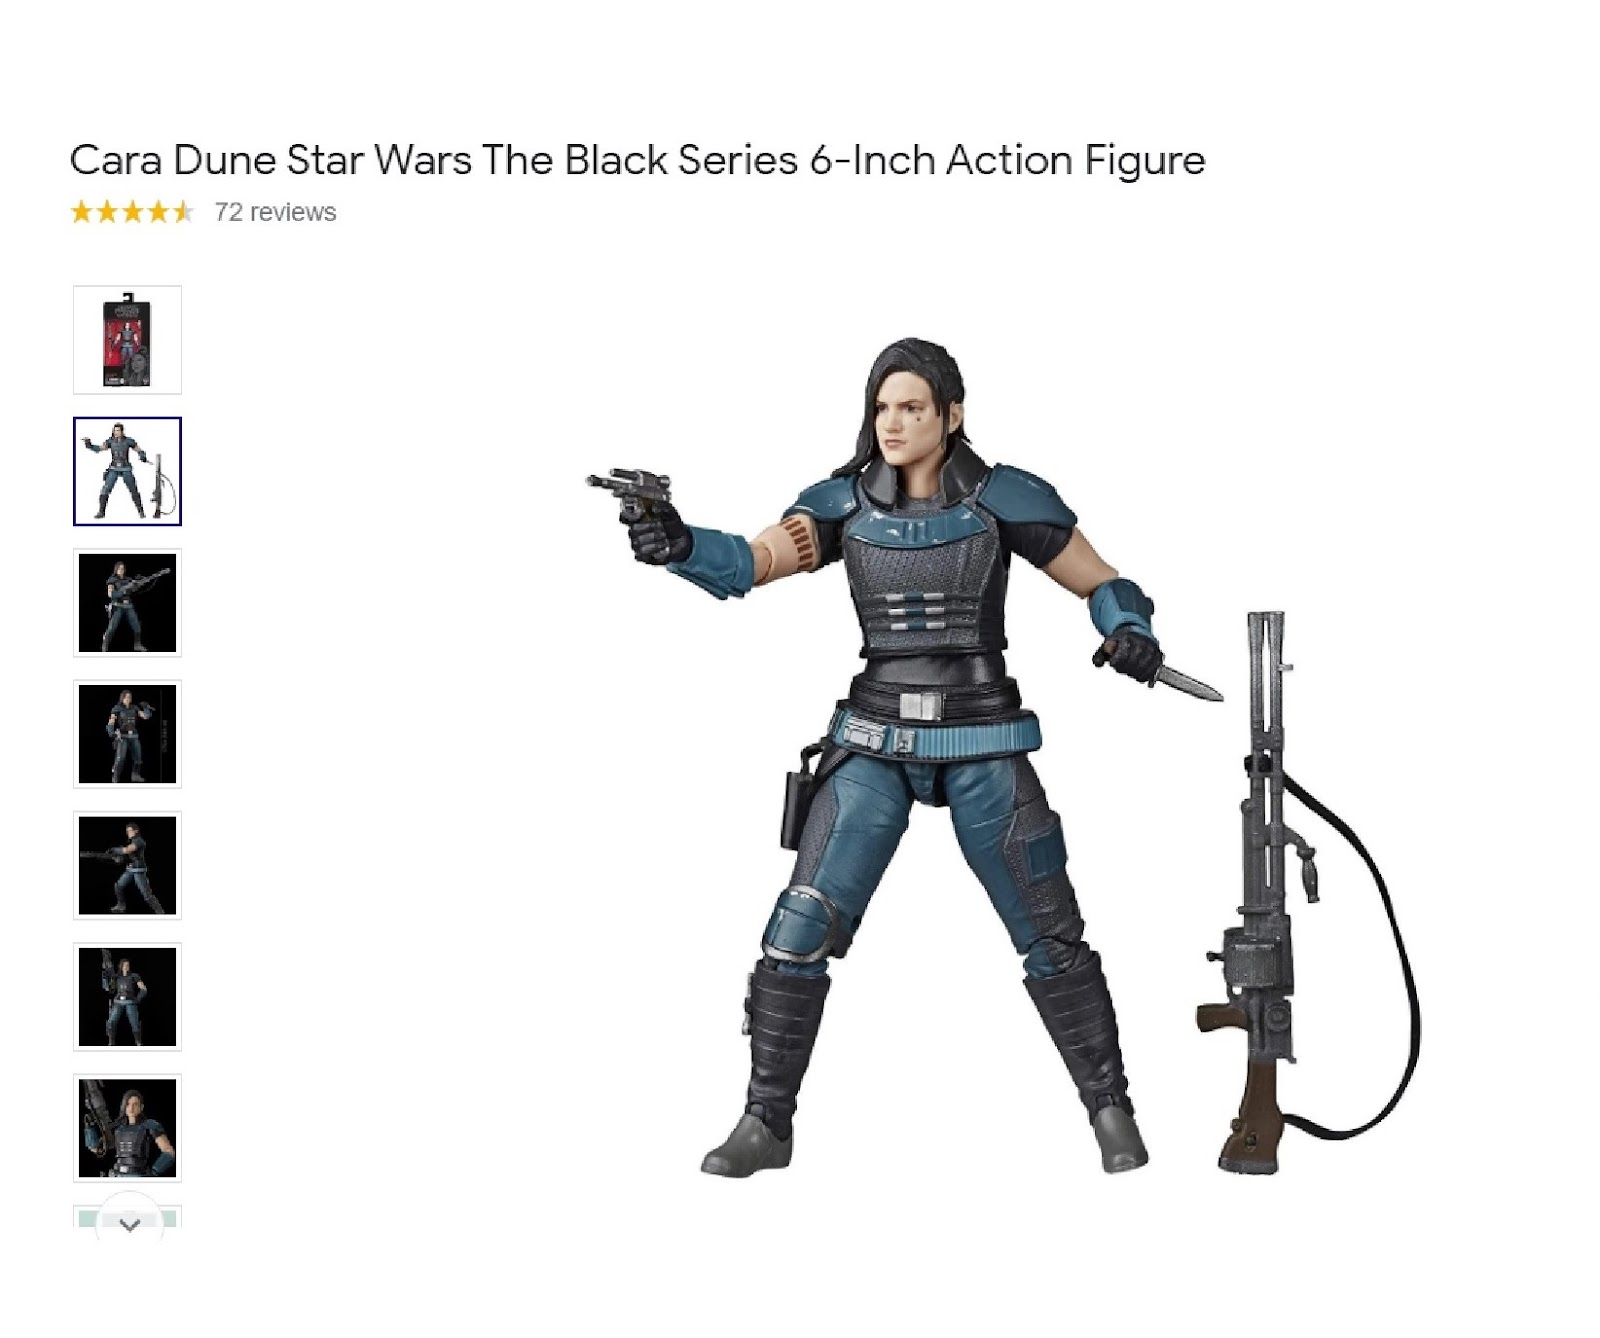
Task: Click the figure's blue belt
Action: (x=935, y=730)
